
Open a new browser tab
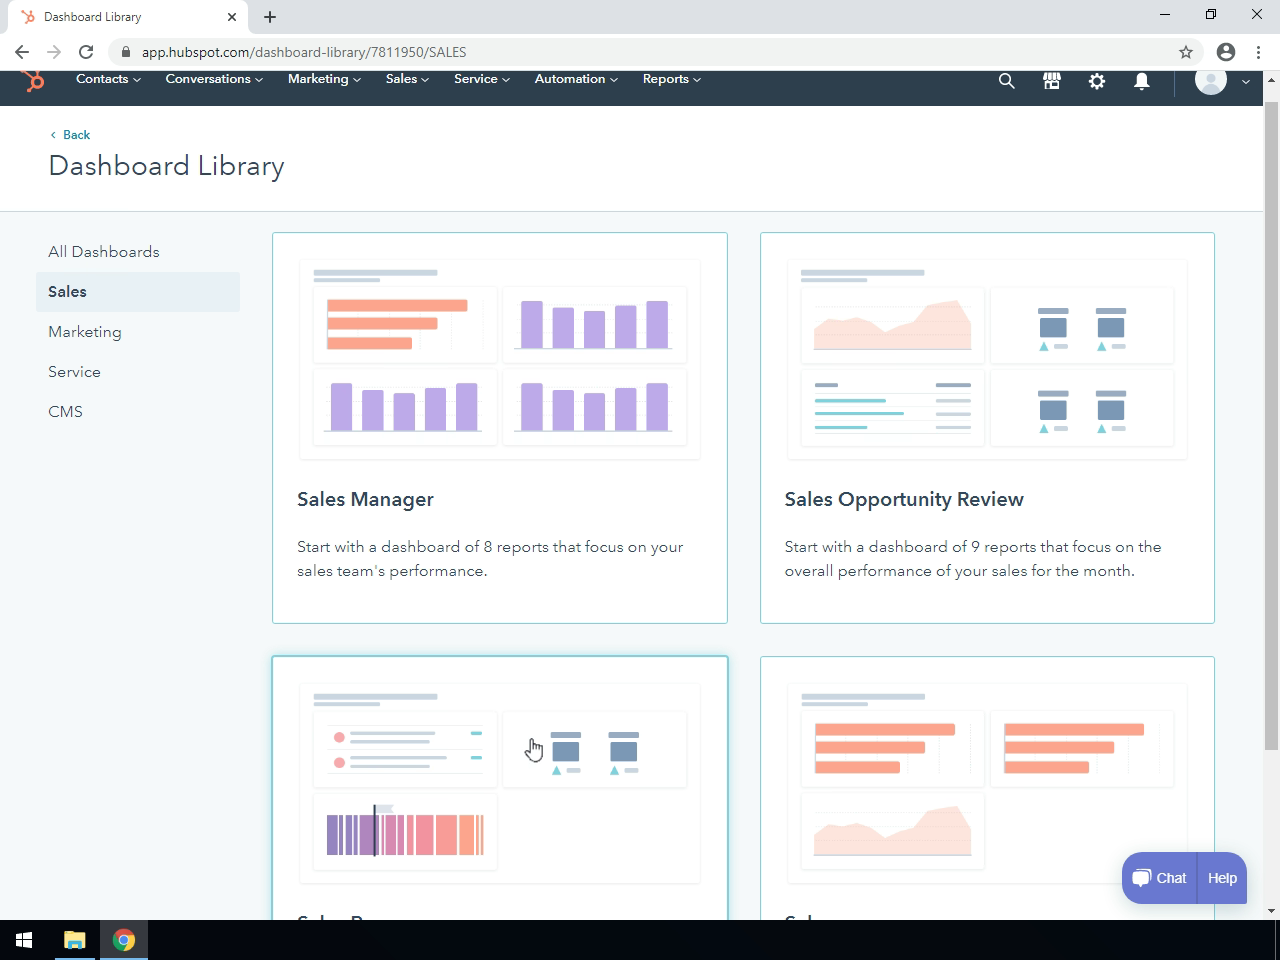click(270, 17)
